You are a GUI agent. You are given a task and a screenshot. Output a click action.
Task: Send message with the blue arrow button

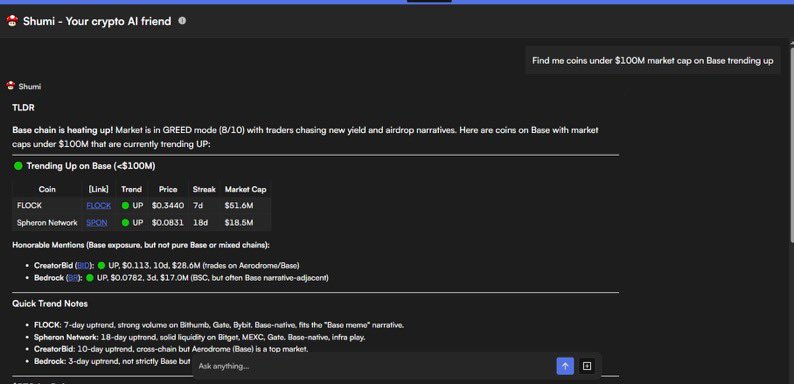[565, 366]
